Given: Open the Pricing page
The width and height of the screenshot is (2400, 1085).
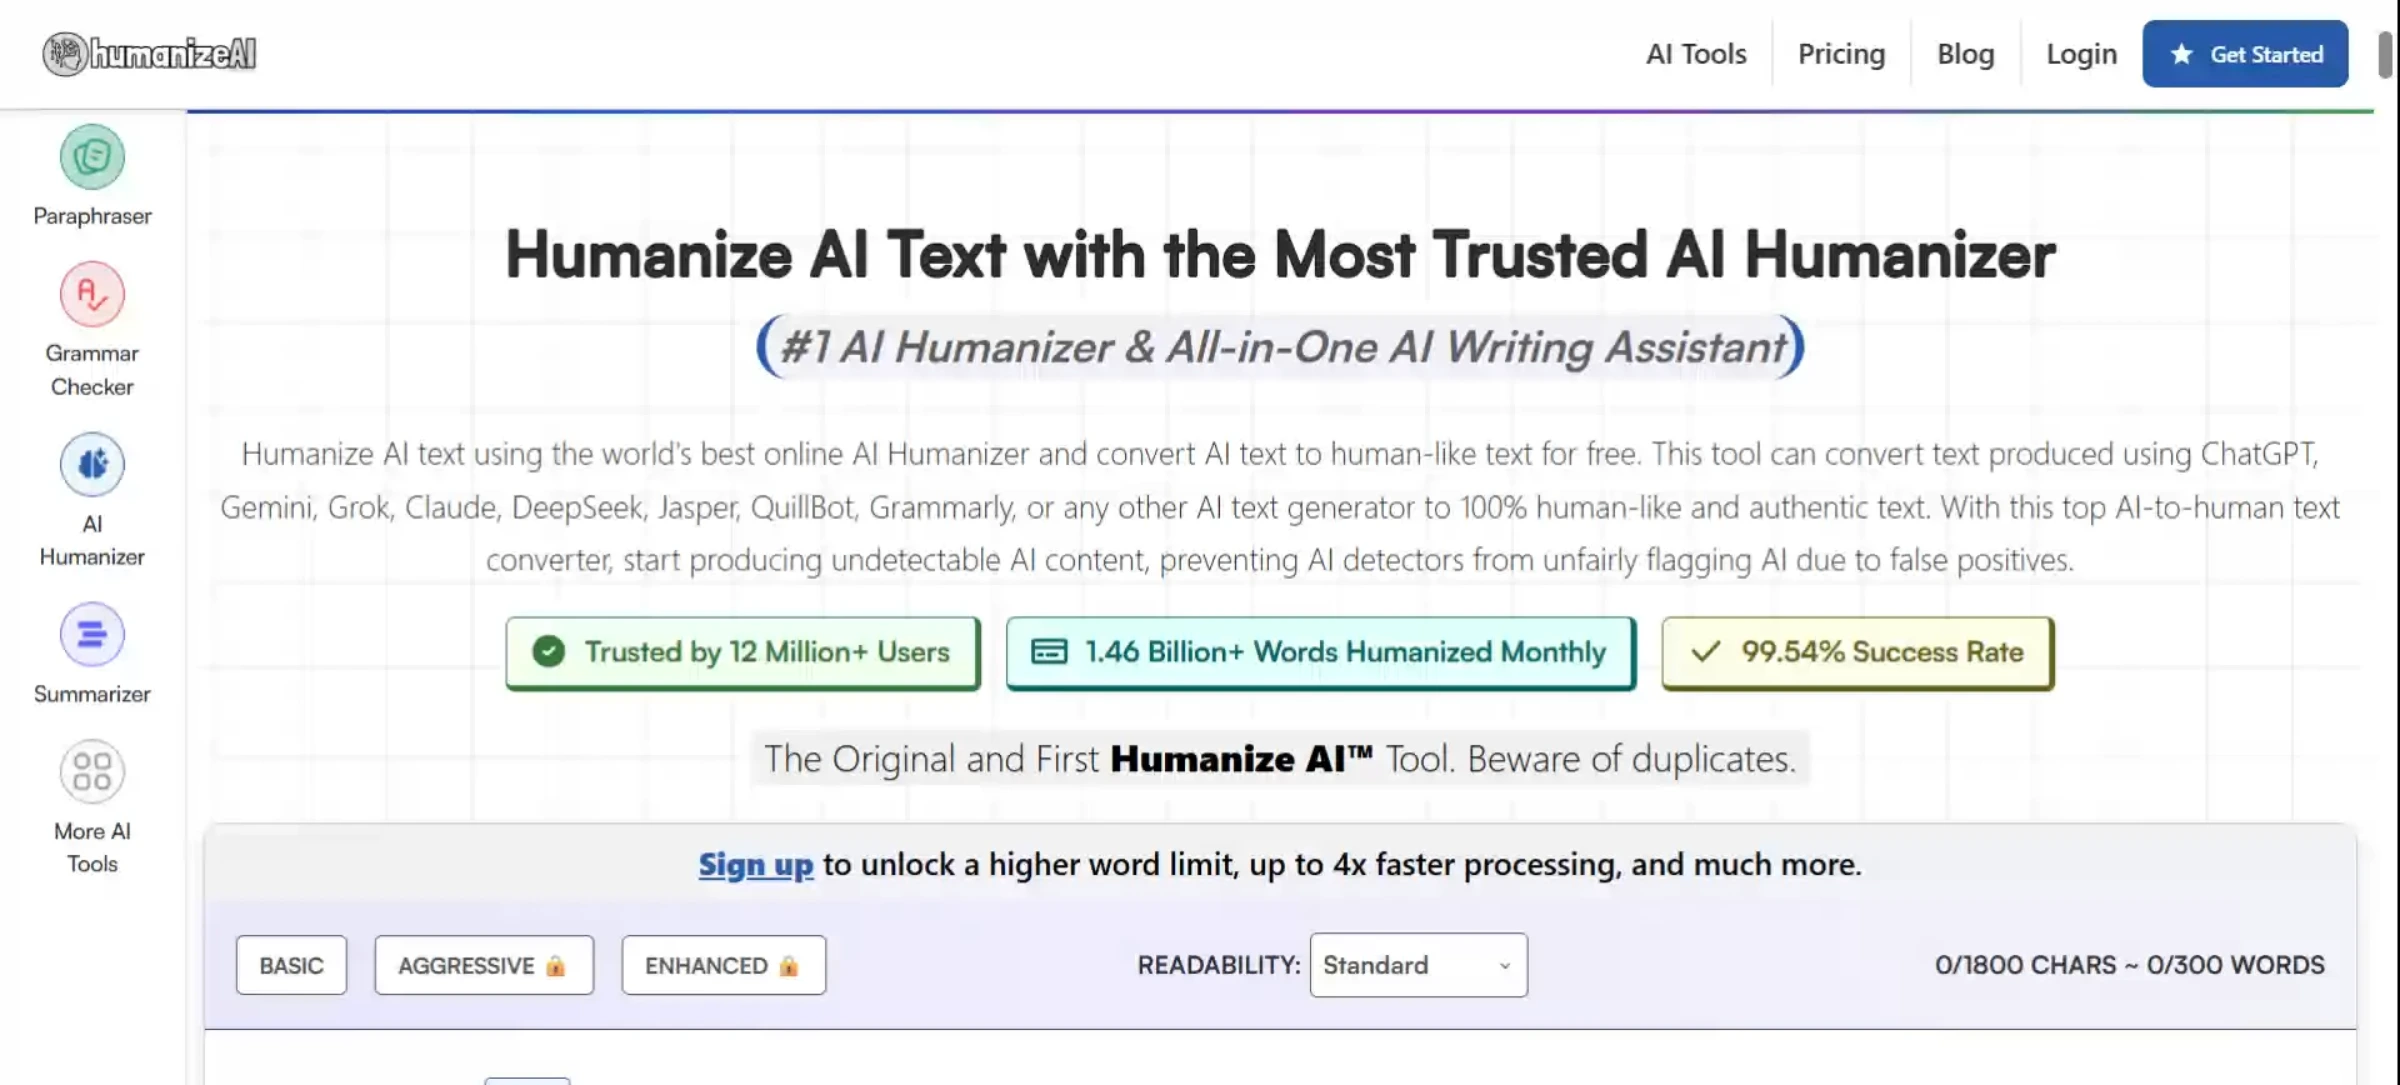Looking at the screenshot, I should (x=1841, y=53).
